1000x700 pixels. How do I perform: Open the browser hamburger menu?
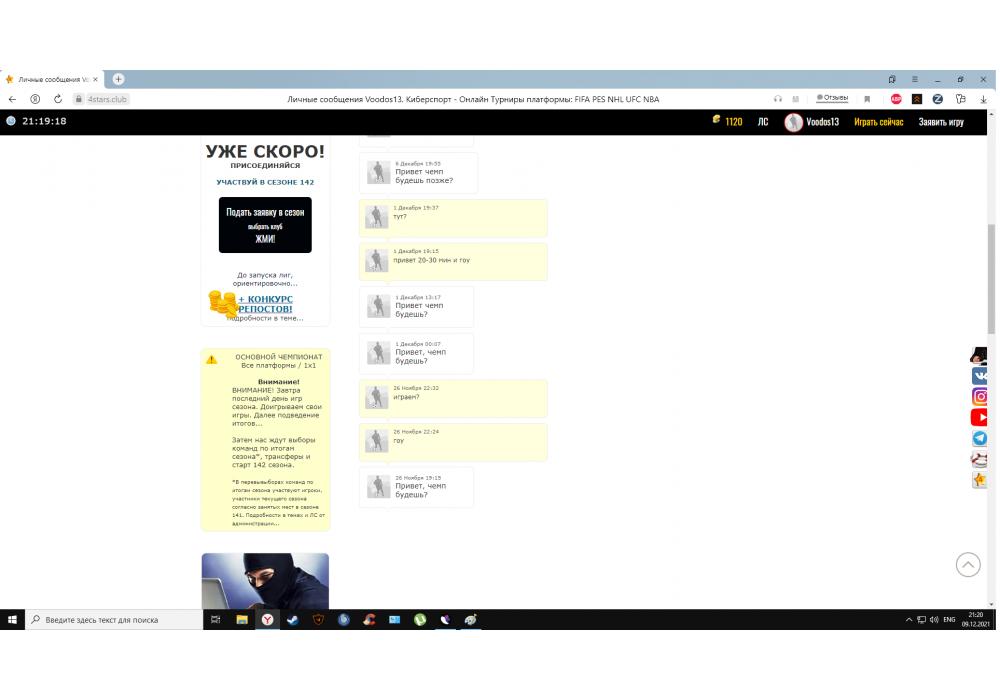[915, 79]
